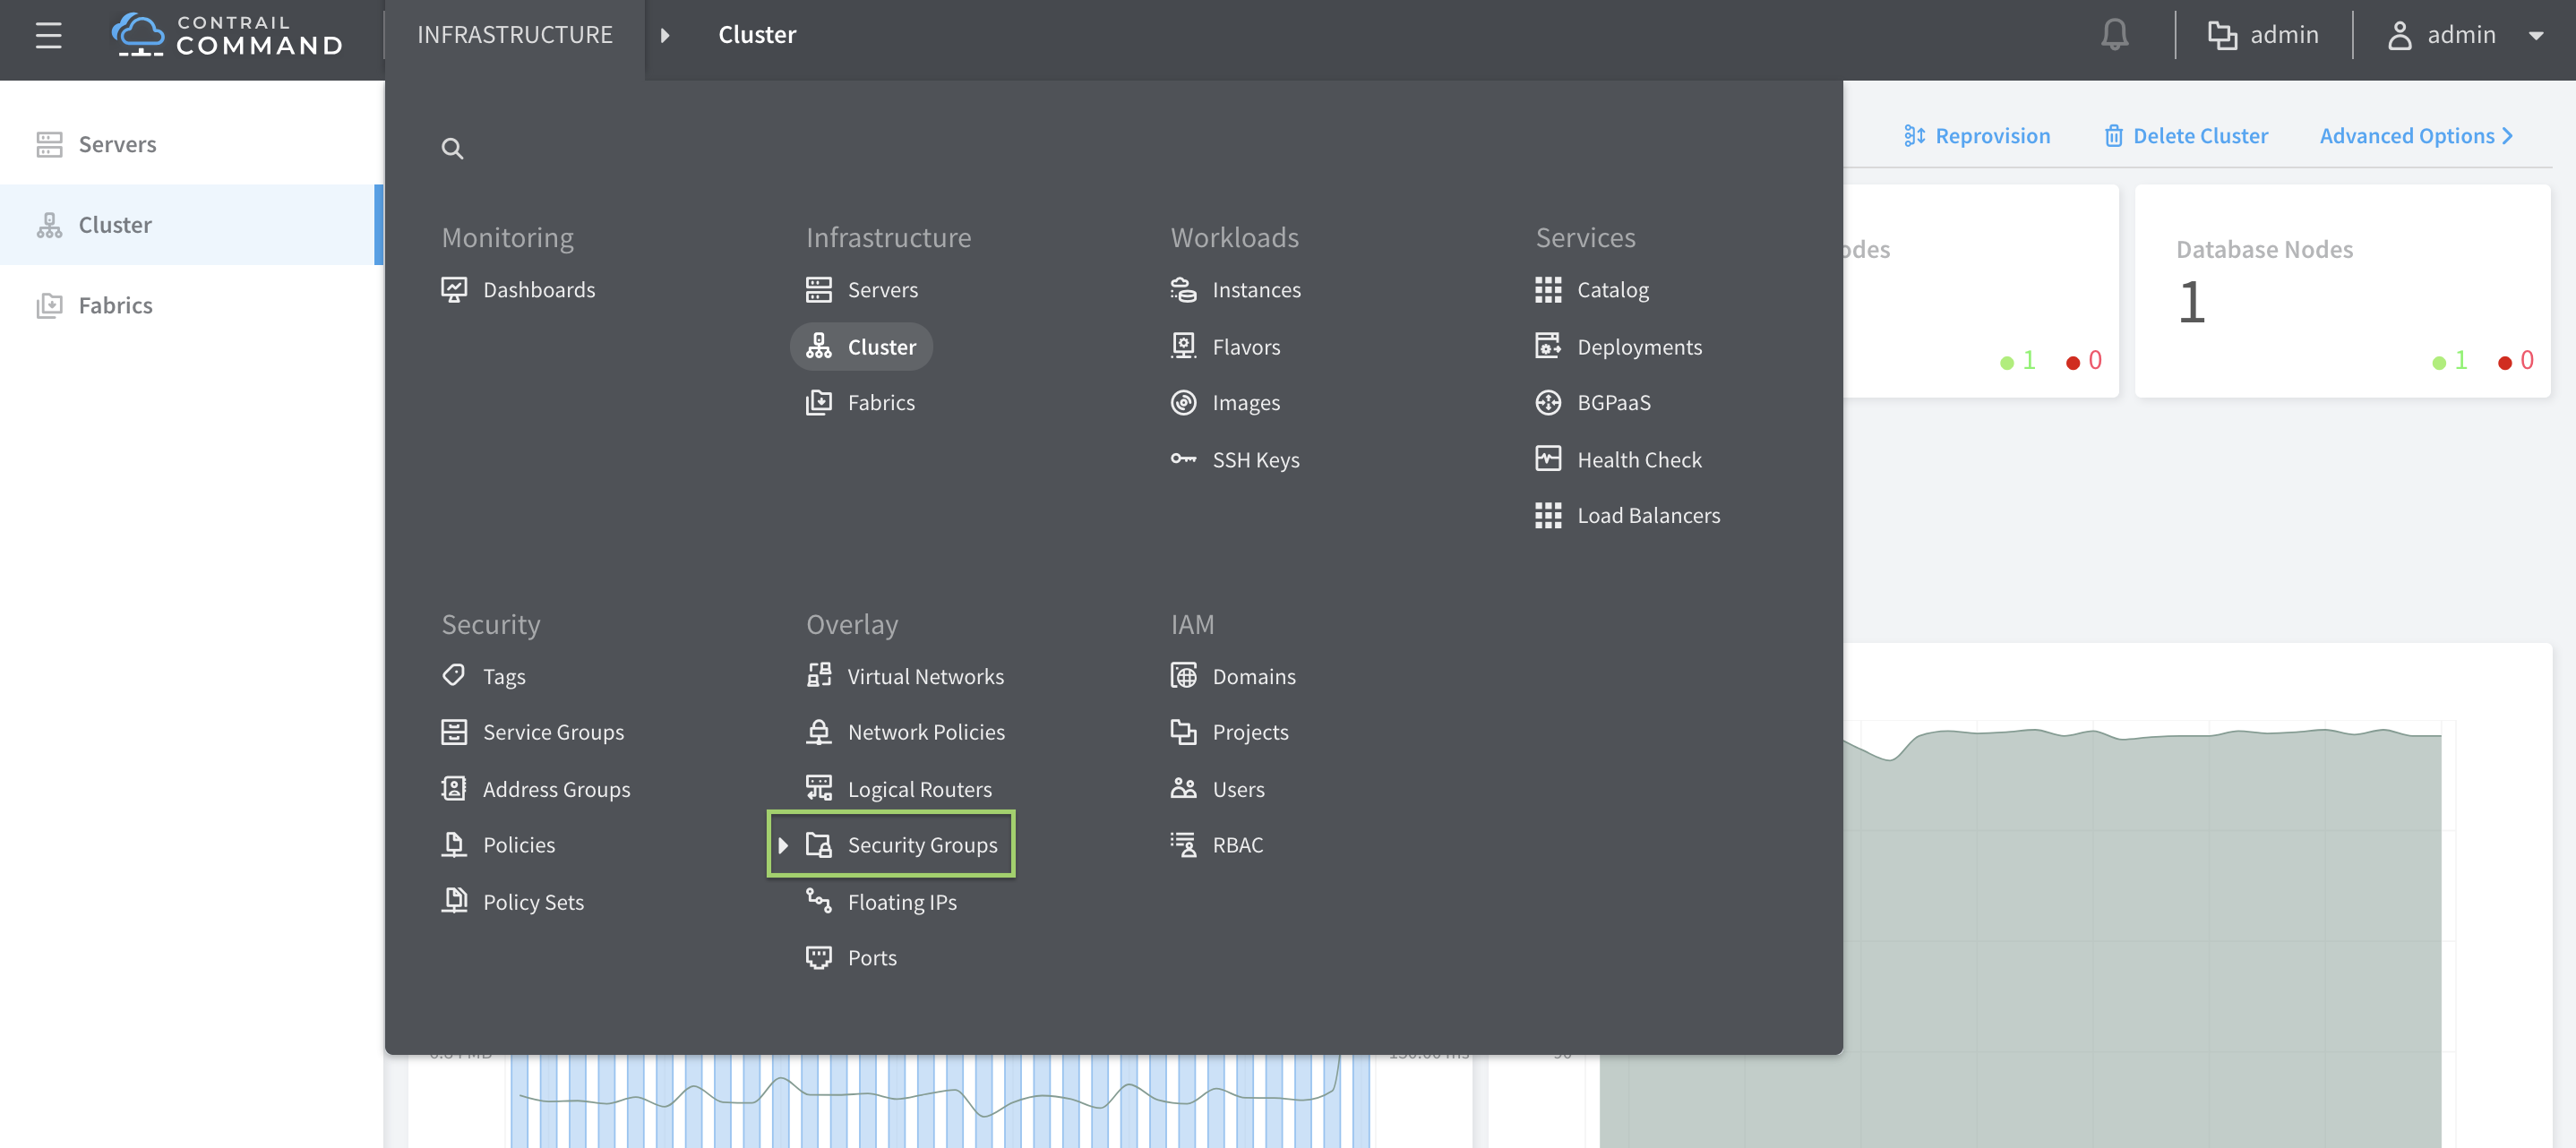
Task: Click the Cluster breadcrumb title
Action: [757, 35]
